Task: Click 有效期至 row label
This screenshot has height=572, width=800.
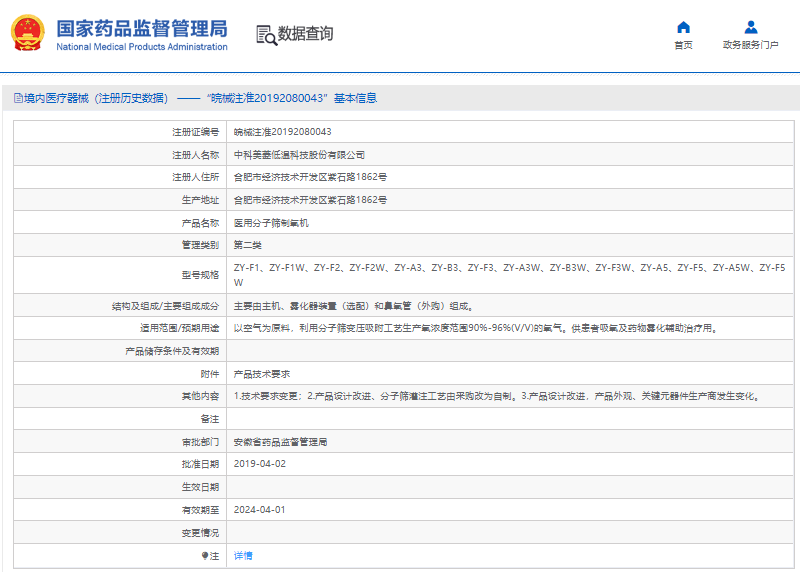Action: click(x=200, y=510)
